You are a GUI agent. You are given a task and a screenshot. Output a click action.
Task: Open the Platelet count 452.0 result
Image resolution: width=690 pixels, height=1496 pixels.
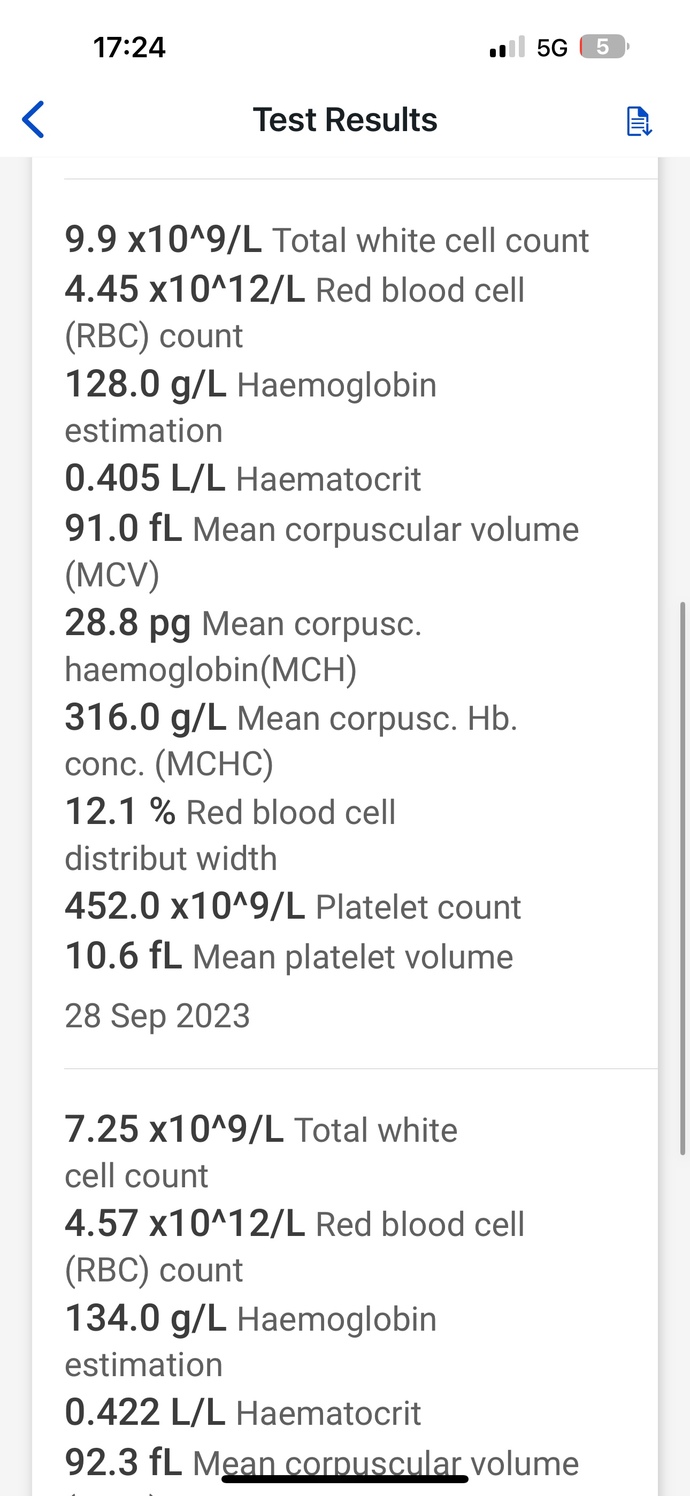click(x=292, y=906)
